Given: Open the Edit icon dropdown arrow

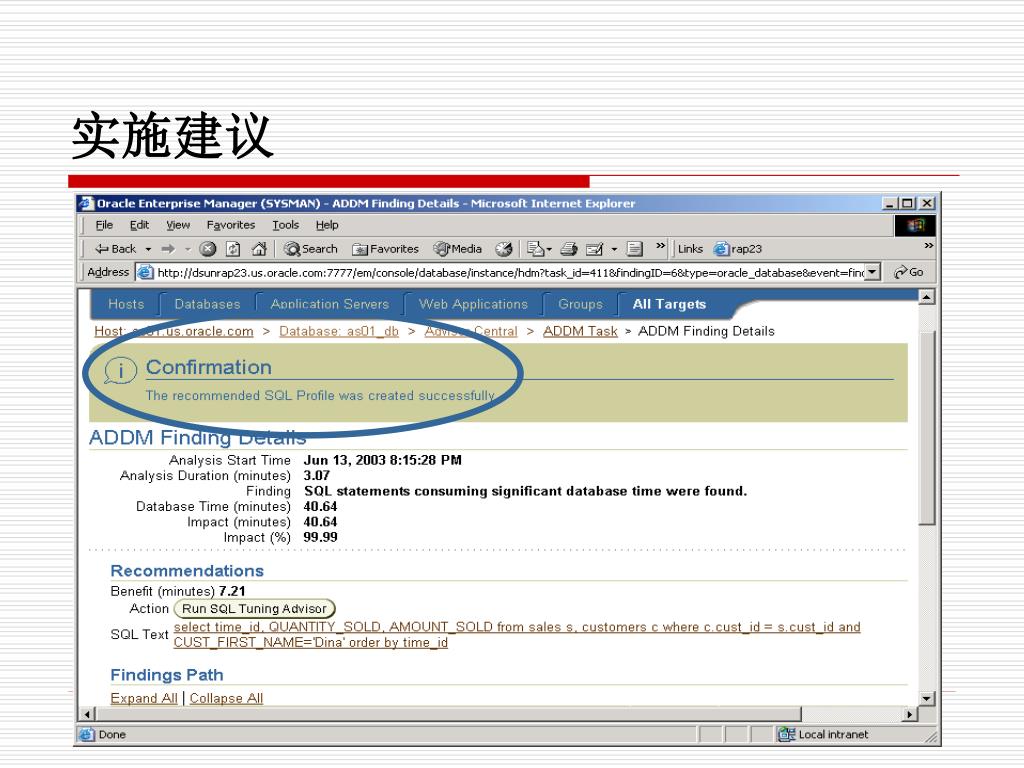Looking at the screenshot, I should [614, 249].
